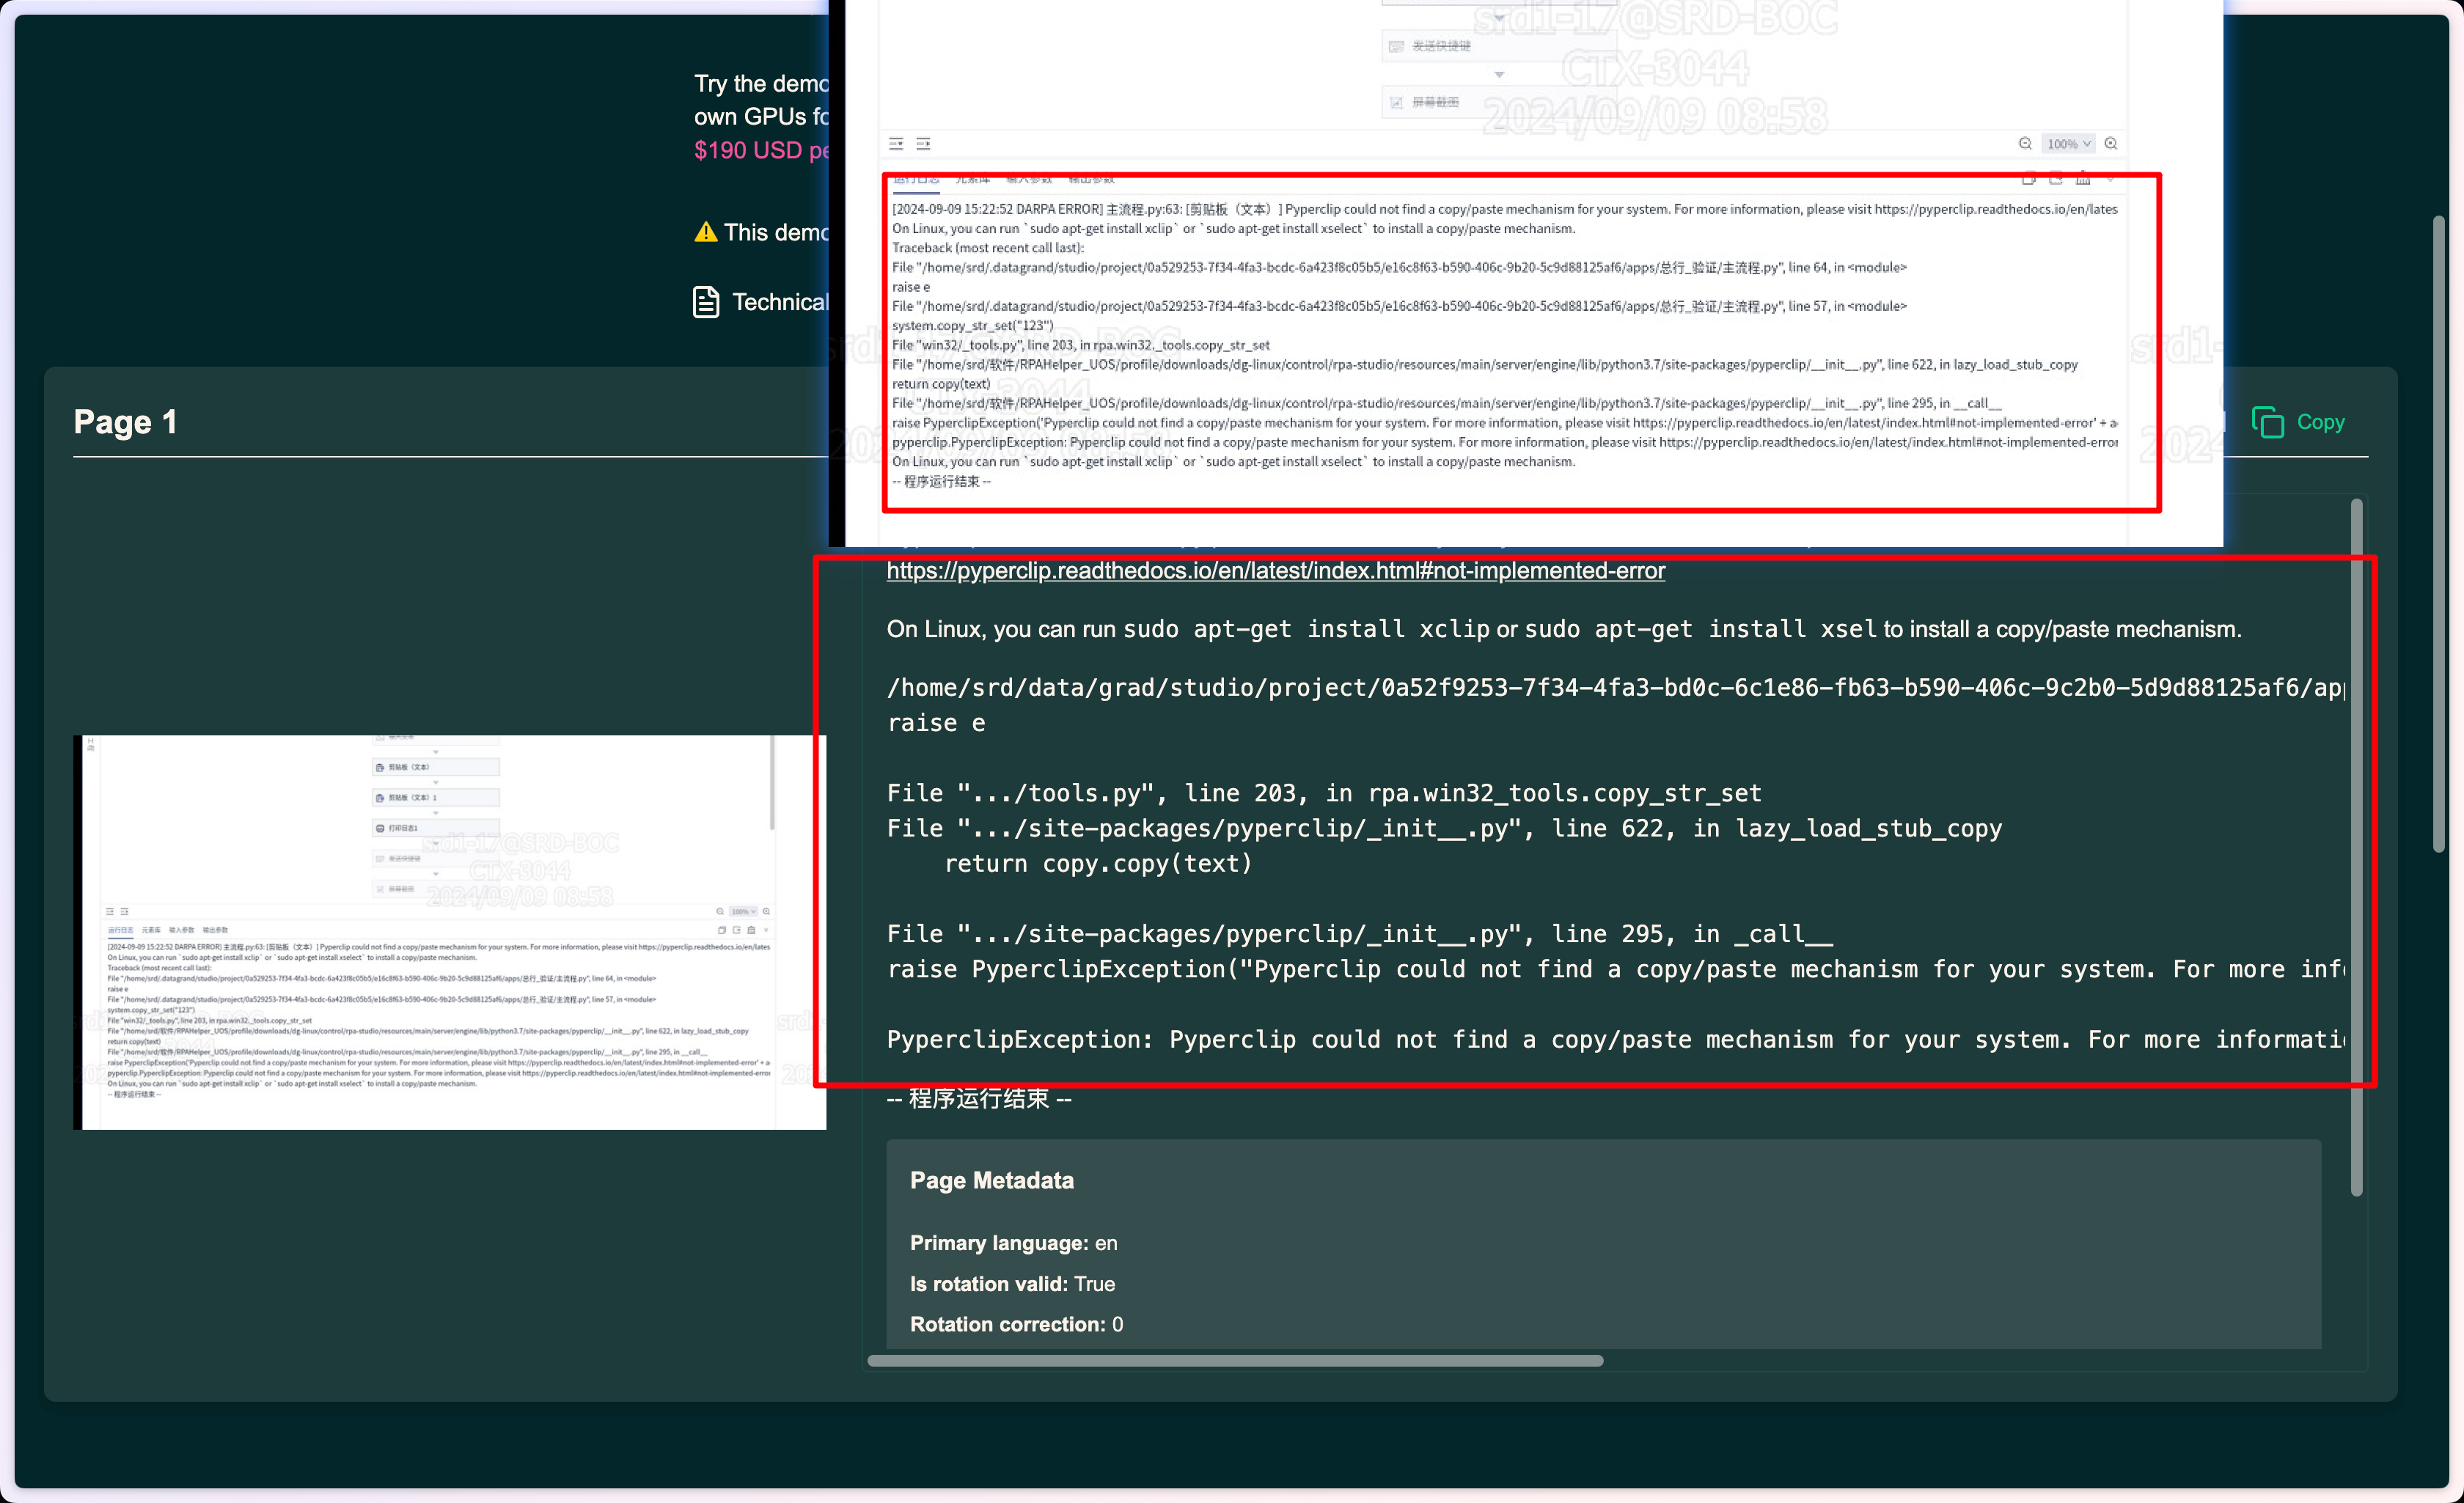Click 'system.copy_str_set("123")' in the overlay log
This screenshot has width=2464, height=1503.
pyautogui.click(x=973, y=325)
